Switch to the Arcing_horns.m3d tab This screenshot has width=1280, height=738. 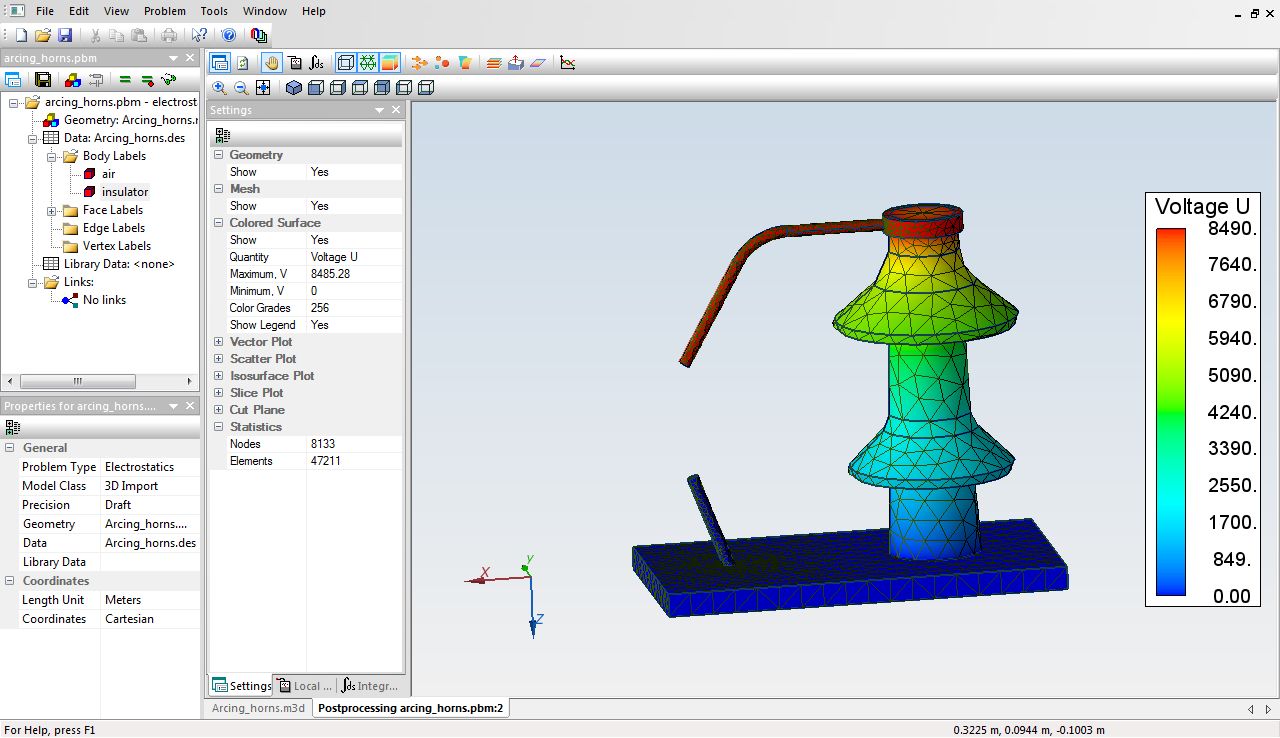(259, 708)
